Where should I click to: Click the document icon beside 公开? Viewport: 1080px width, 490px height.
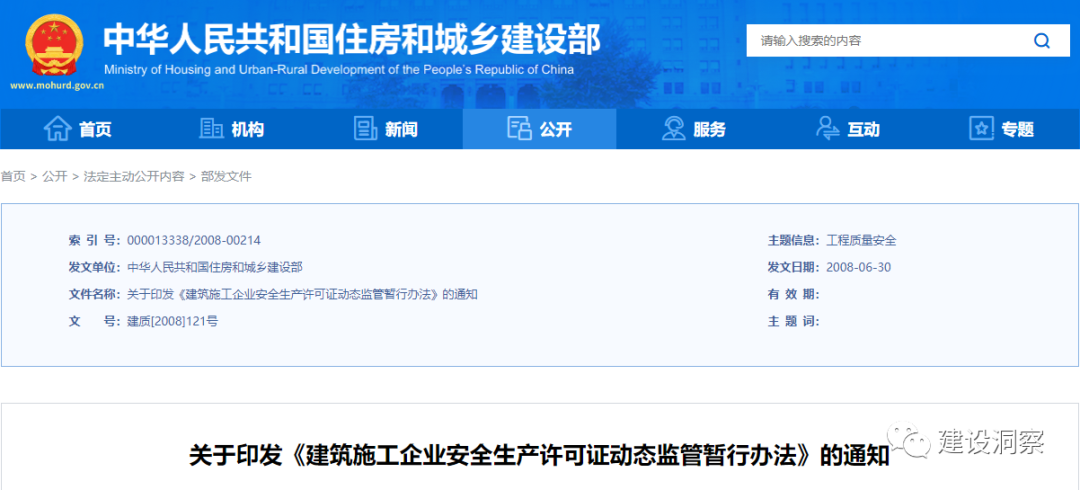[519, 128]
